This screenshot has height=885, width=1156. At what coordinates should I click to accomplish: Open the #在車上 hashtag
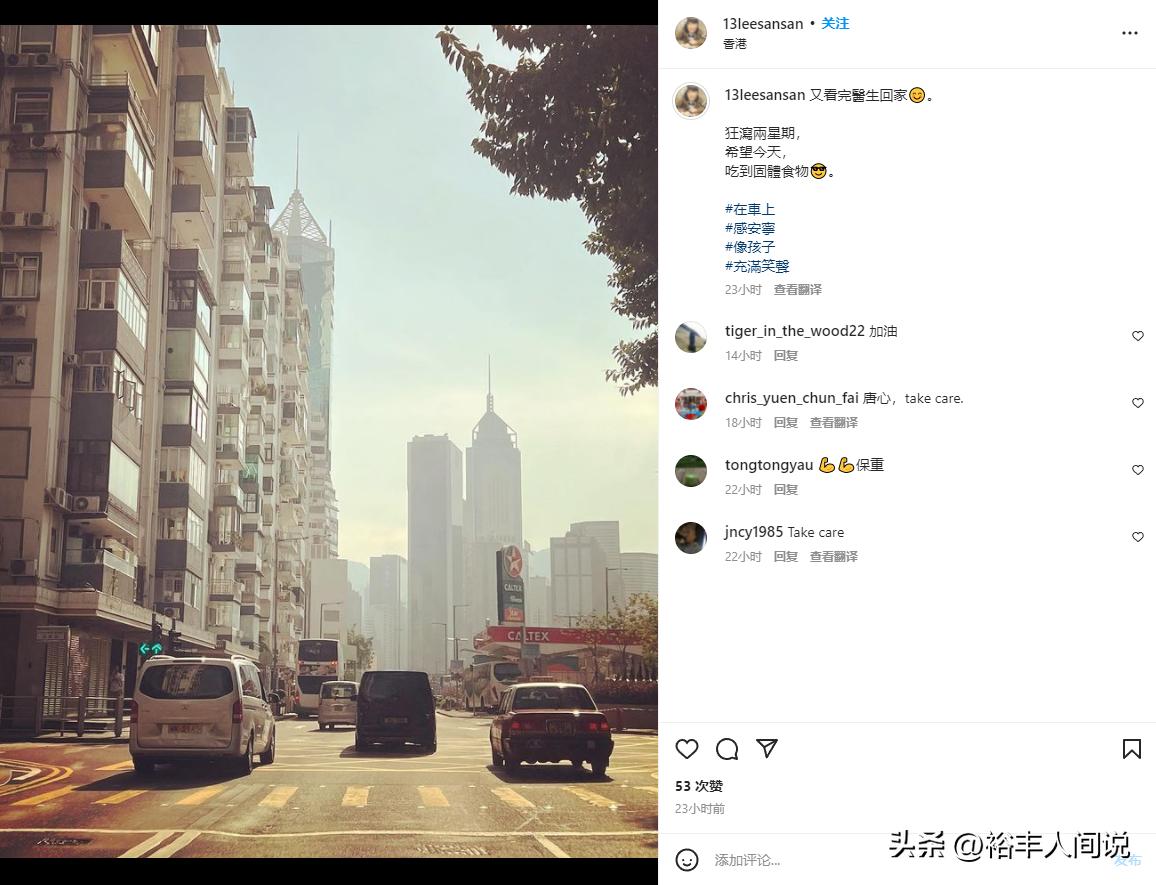[750, 209]
